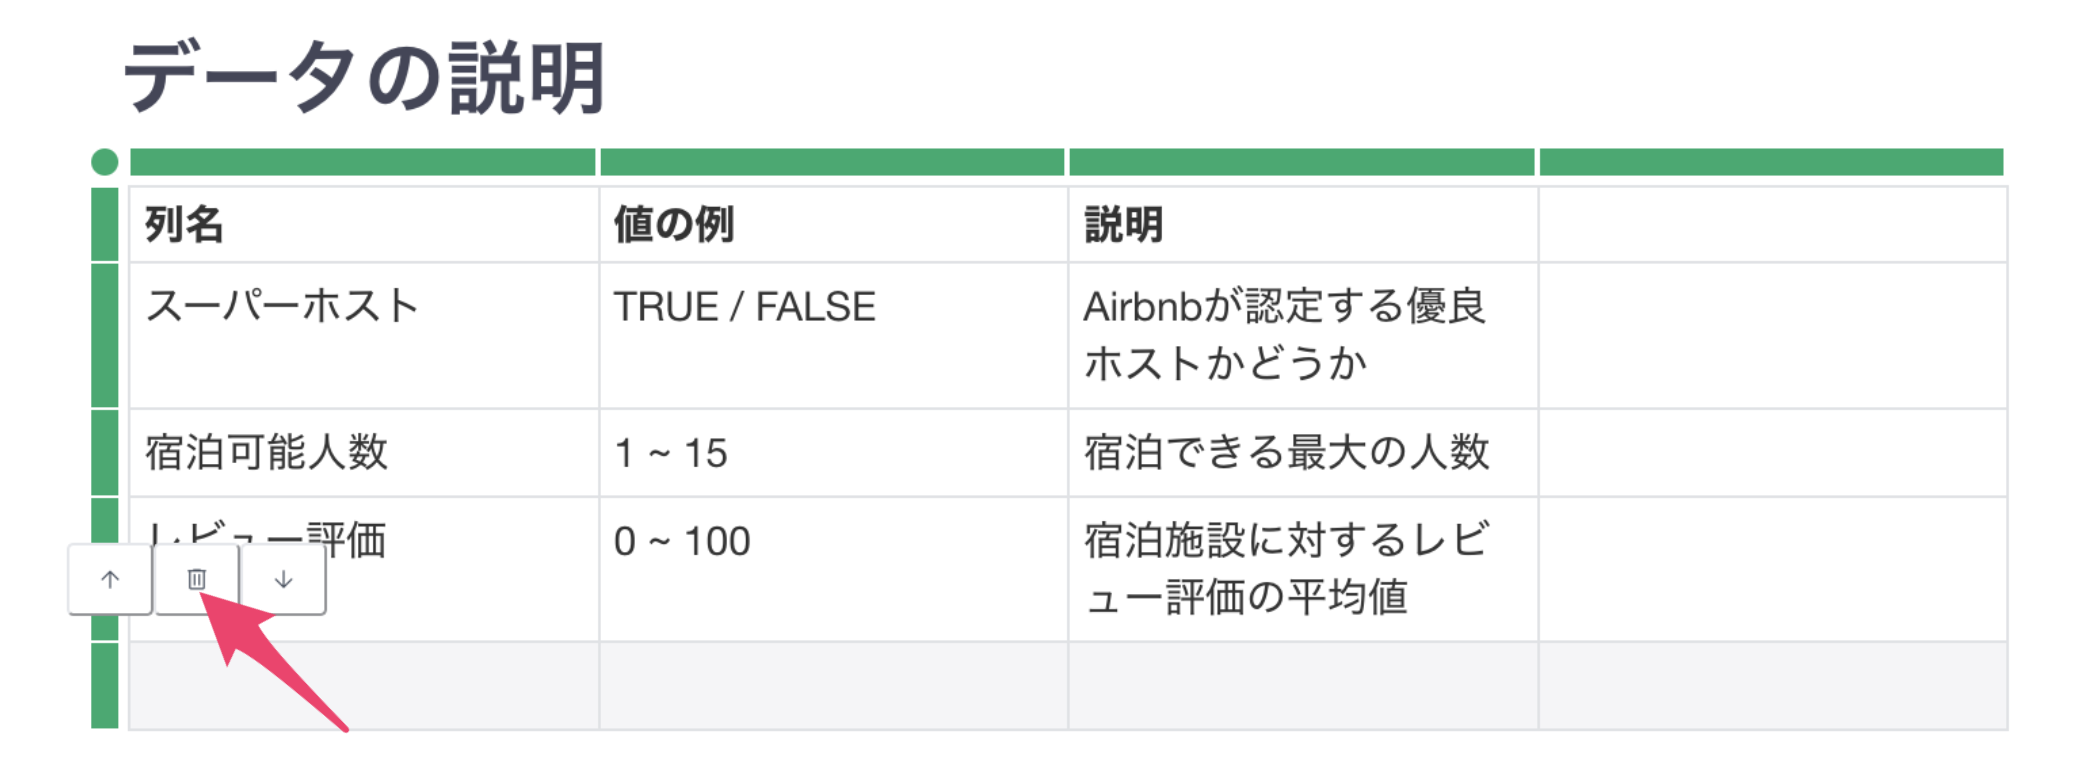Select 宿泊可能人数 row via green row handle
Screen dimensions: 2078x764
click(105, 453)
